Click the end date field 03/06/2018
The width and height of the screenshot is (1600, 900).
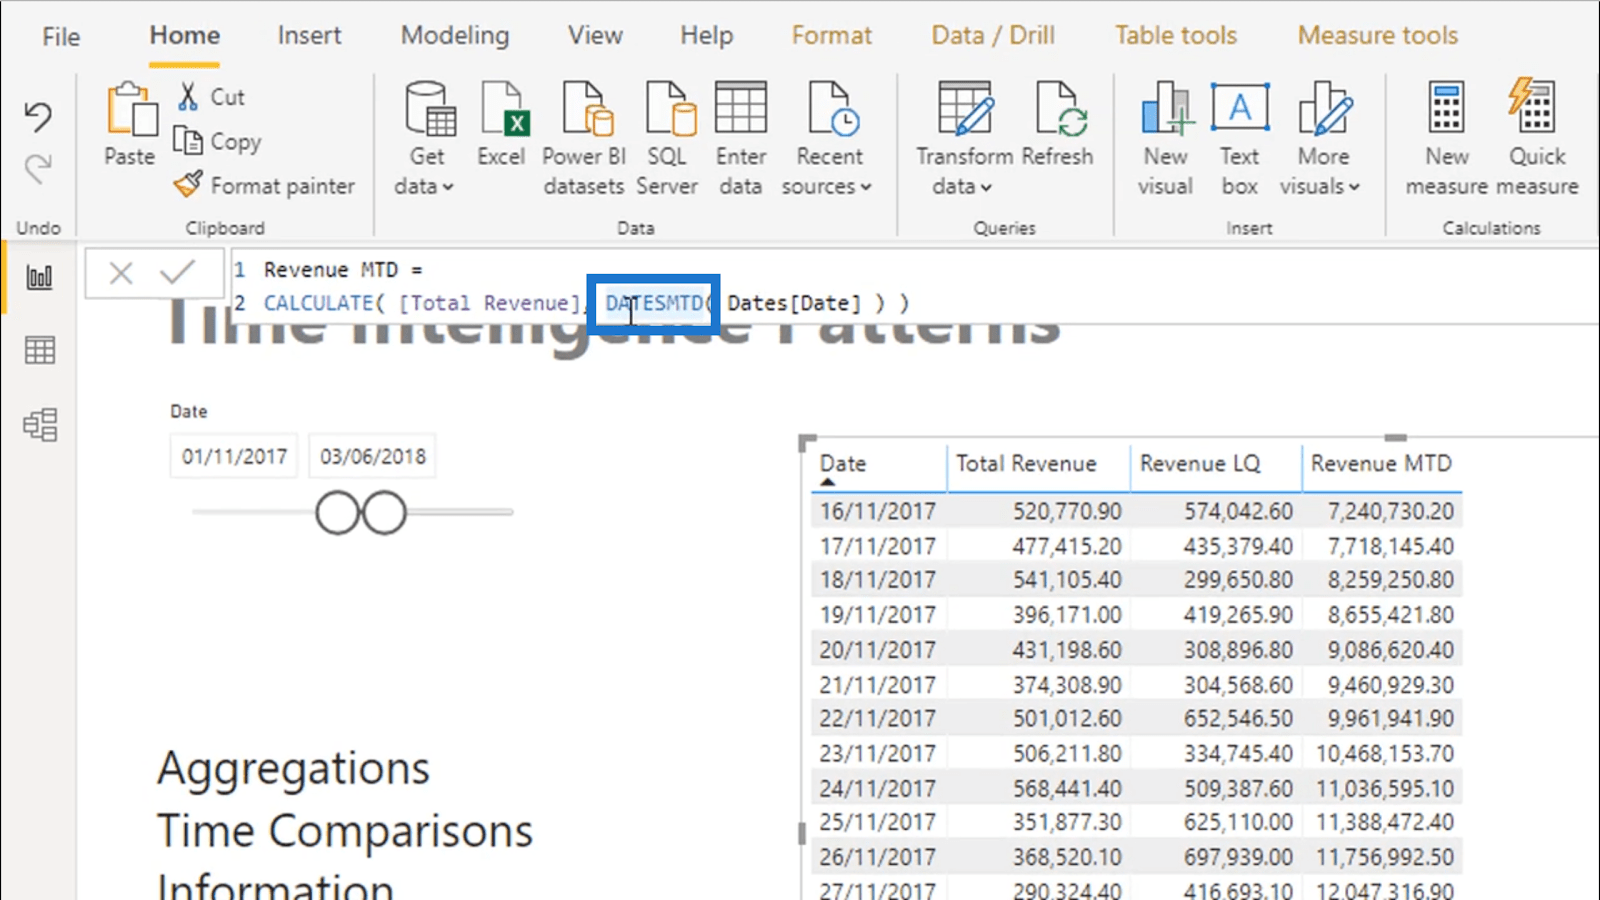tap(373, 457)
